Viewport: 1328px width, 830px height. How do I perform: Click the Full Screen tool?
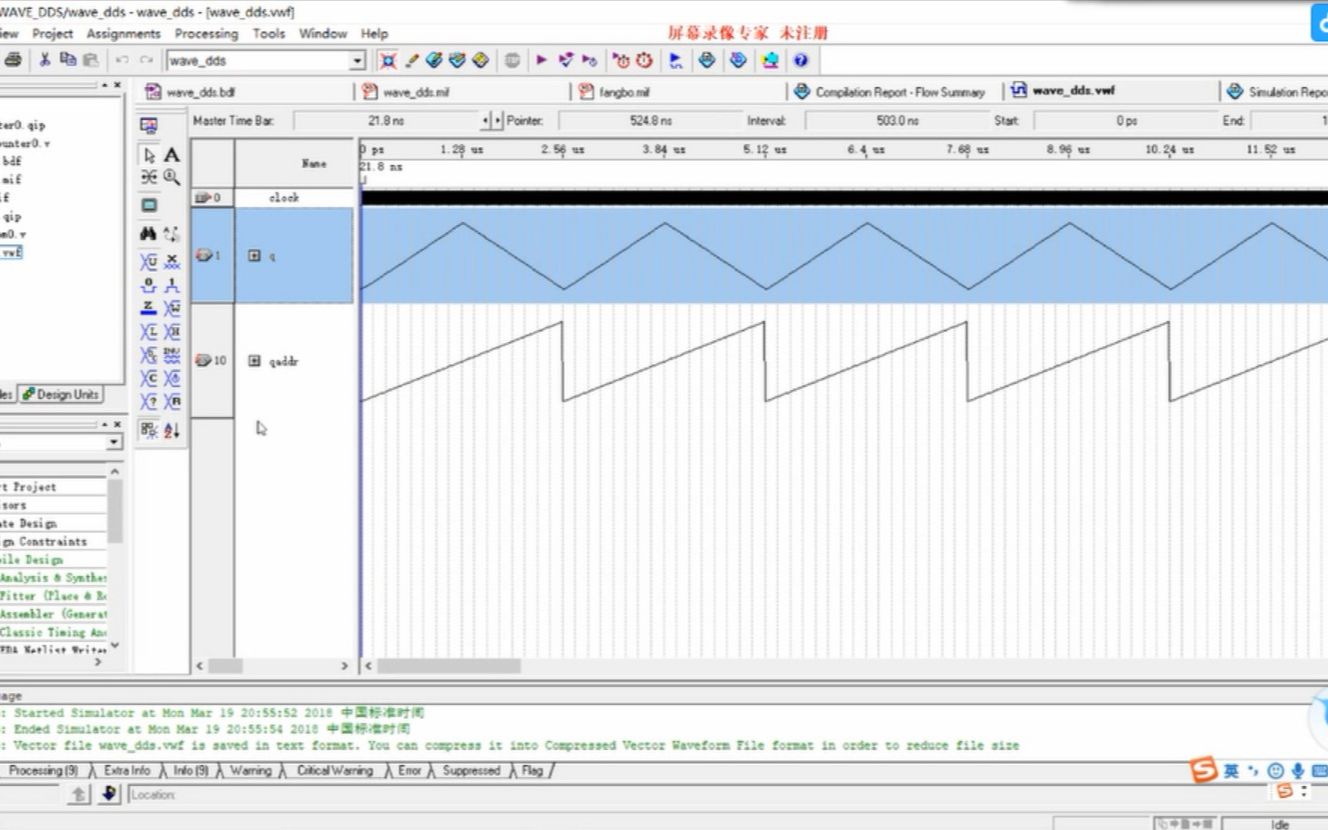point(149,205)
